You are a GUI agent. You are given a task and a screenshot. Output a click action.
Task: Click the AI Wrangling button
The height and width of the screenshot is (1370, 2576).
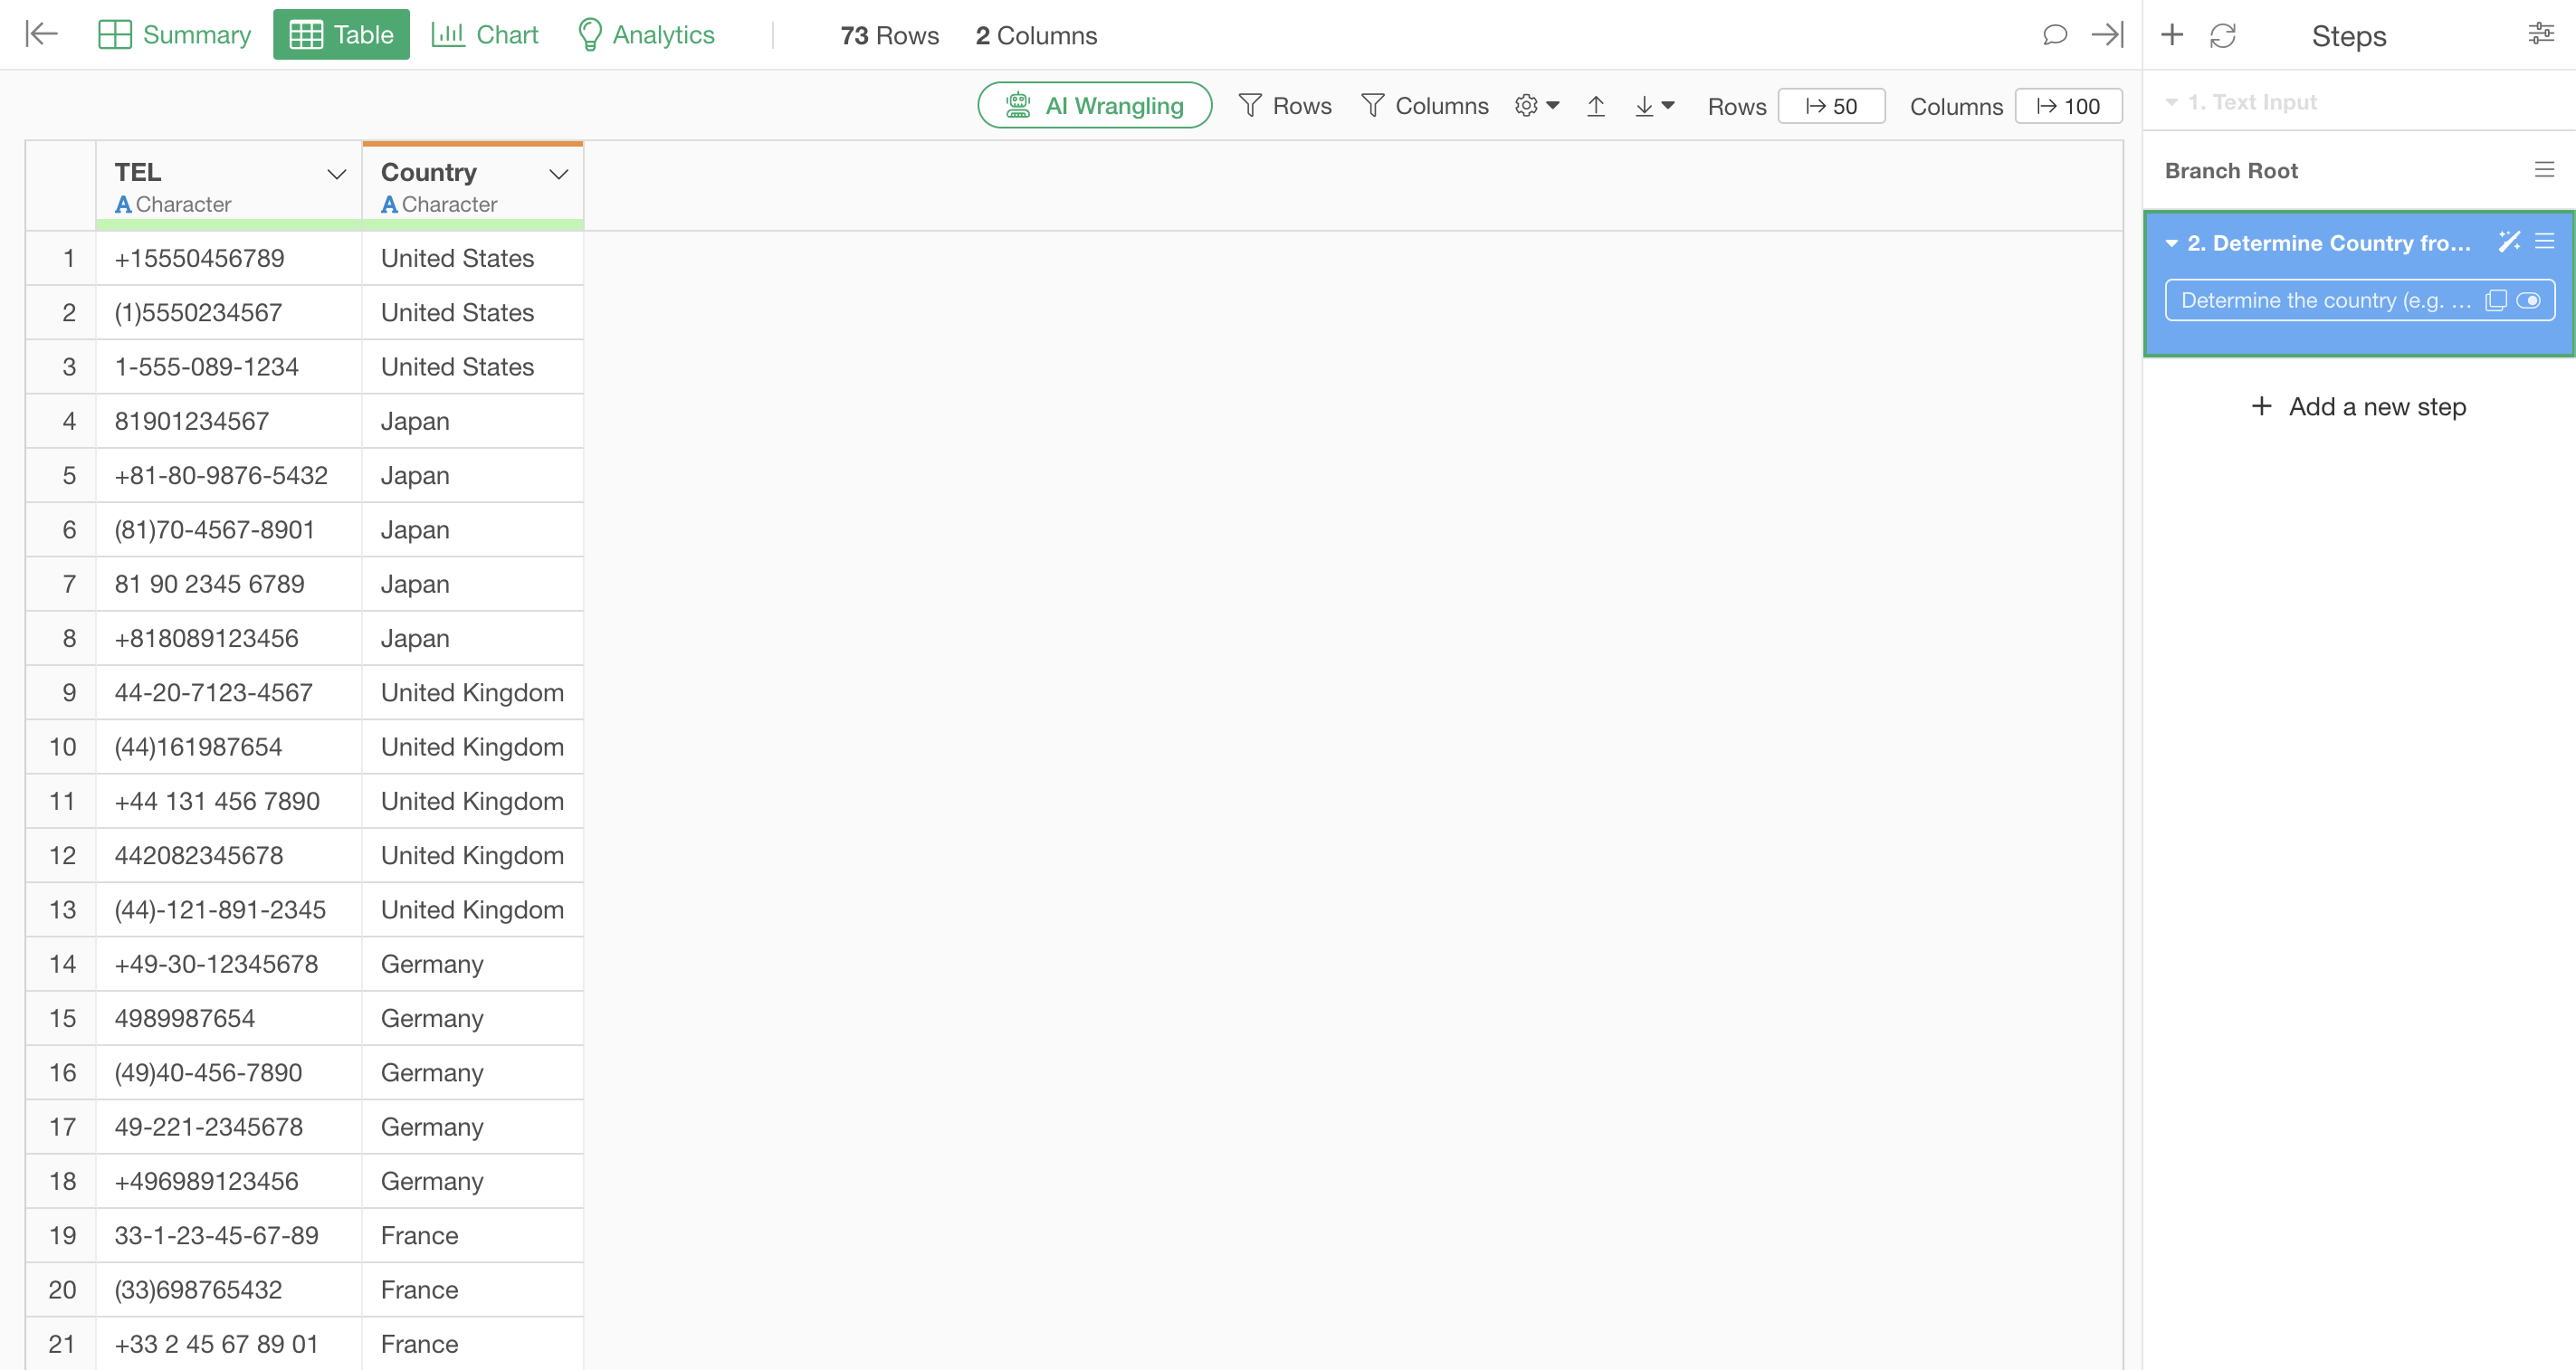point(1094,106)
